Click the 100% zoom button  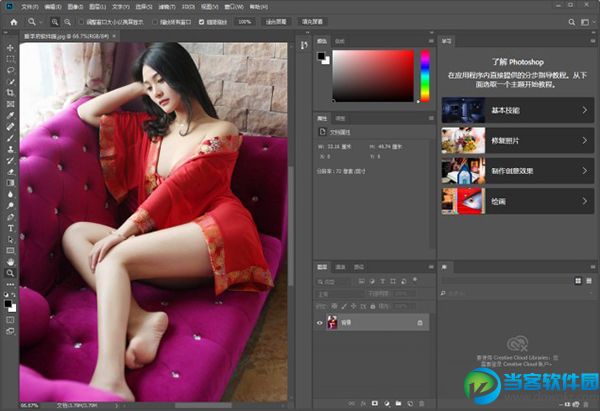tap(245, 20)
